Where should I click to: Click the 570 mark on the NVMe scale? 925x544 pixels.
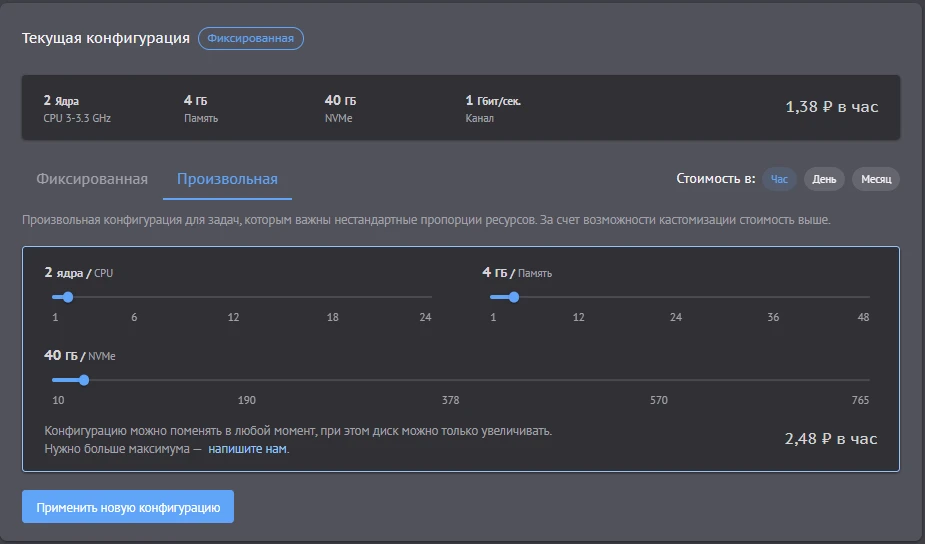point(659,401)
